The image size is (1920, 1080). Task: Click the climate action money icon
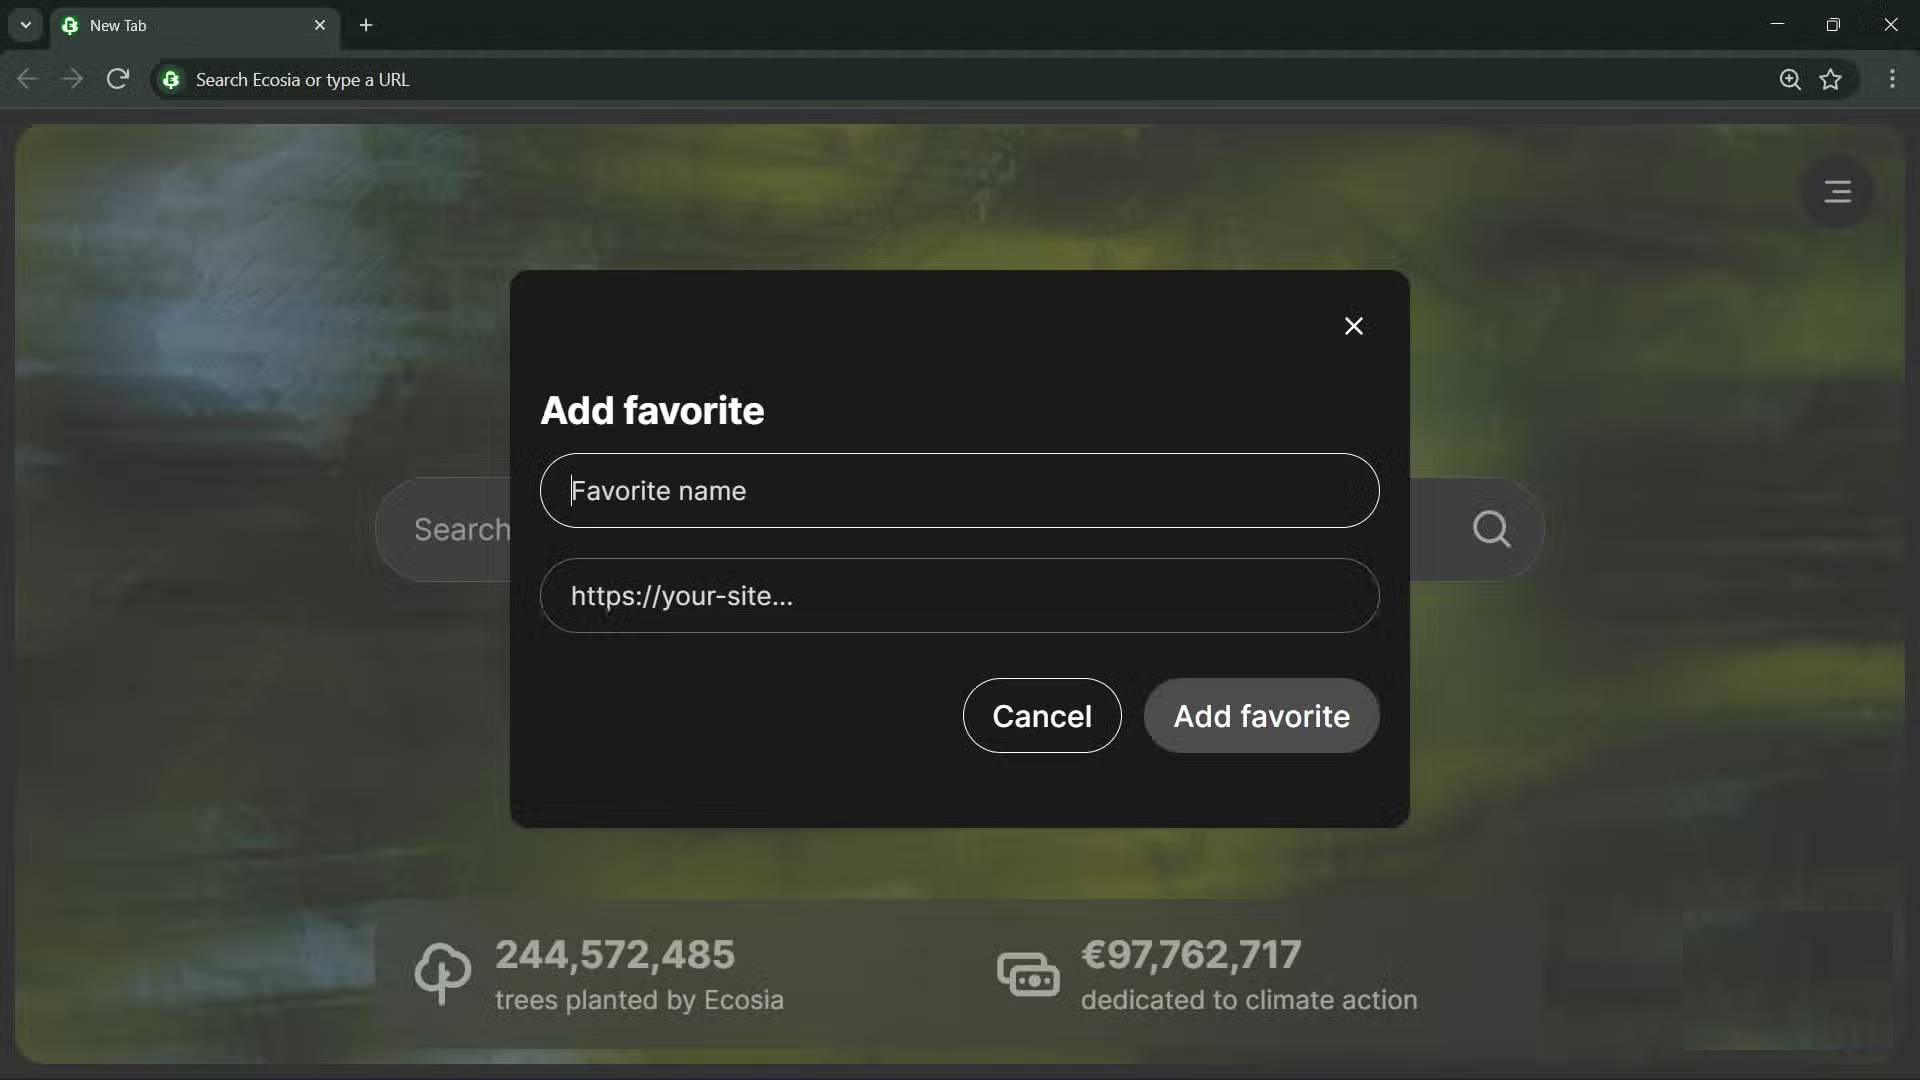point(1028,973)
